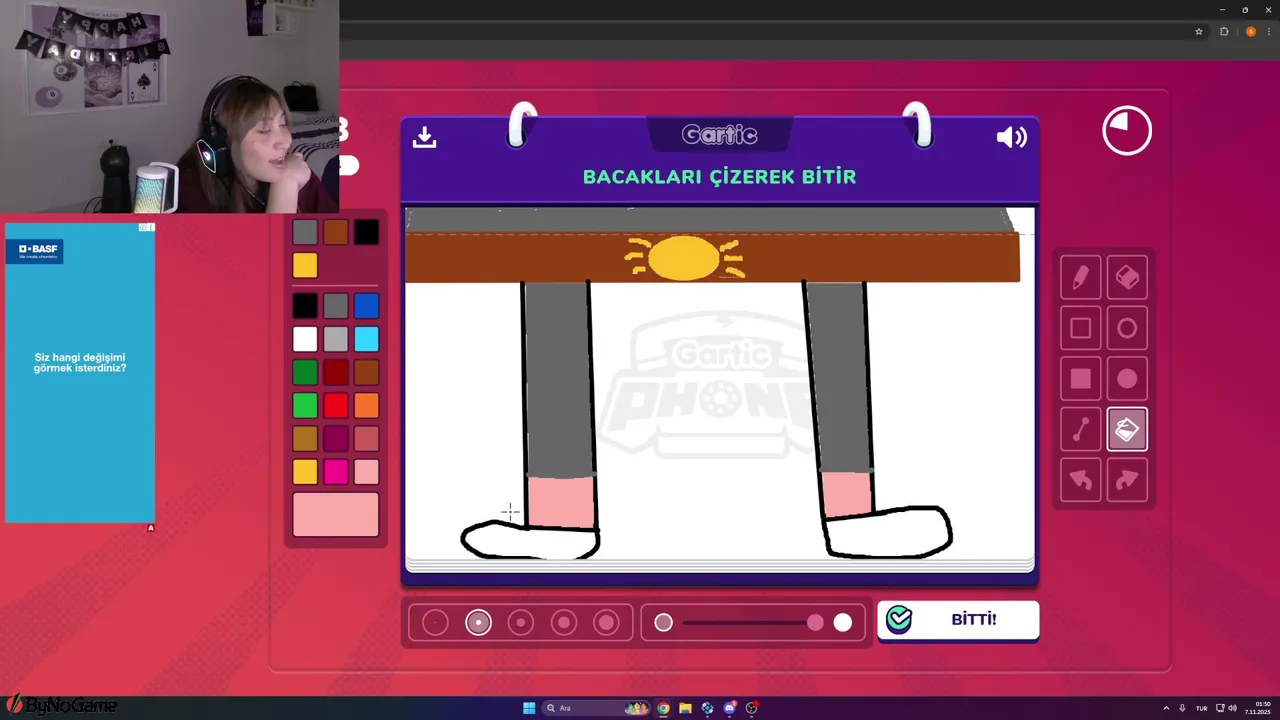Pick the bright green color swatch

(x=305, y=405)
